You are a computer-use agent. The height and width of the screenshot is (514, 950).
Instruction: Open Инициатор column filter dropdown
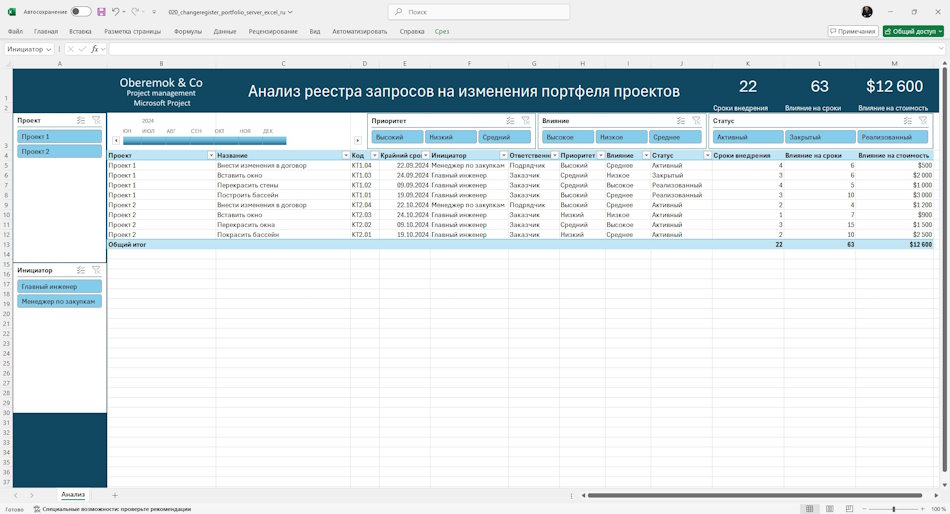tap(503, 156)
